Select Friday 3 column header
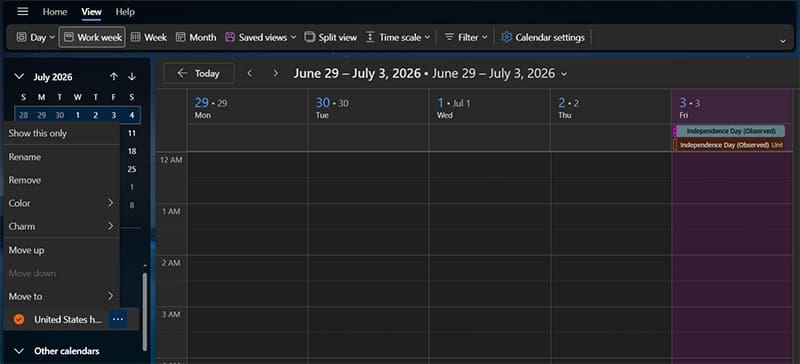 (733, 107)
